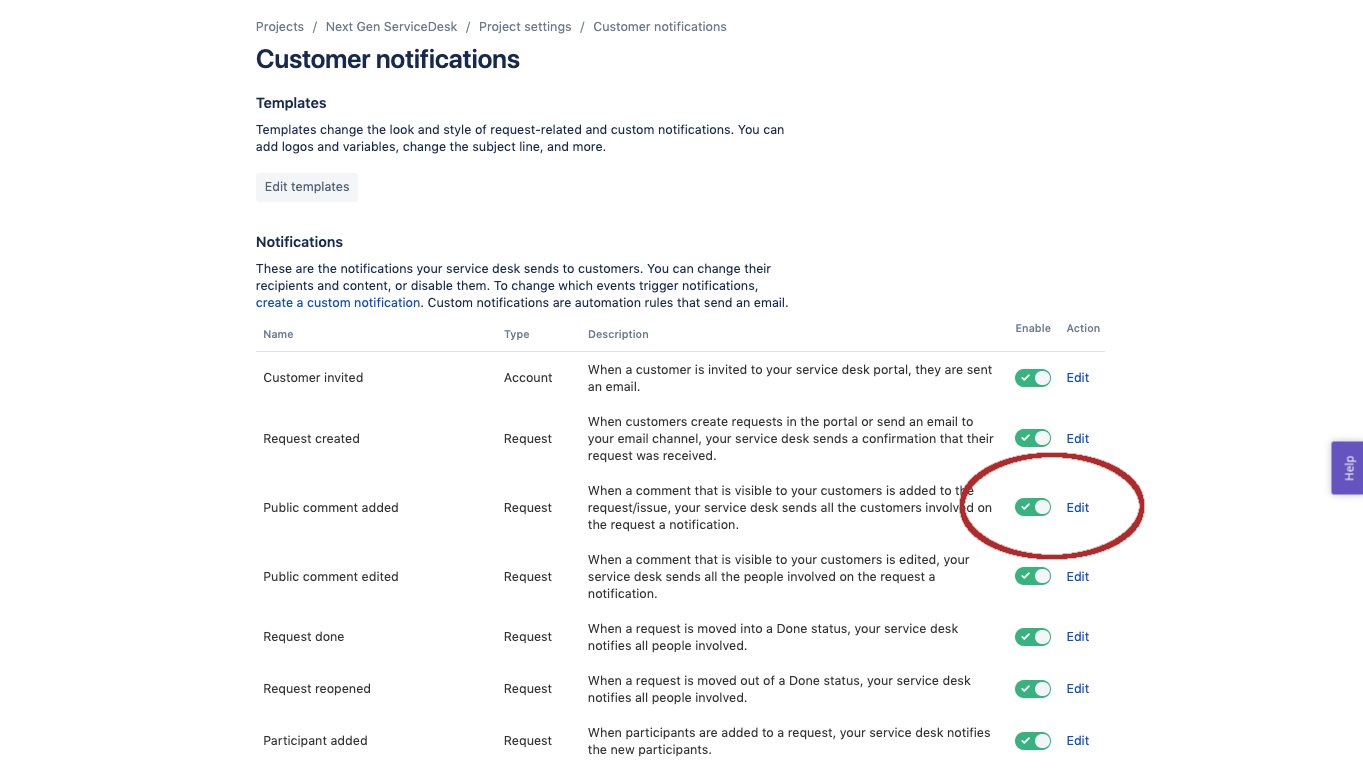Edit the Request created notification
The image size is (1363, 772).
(x=1077, y=438)
